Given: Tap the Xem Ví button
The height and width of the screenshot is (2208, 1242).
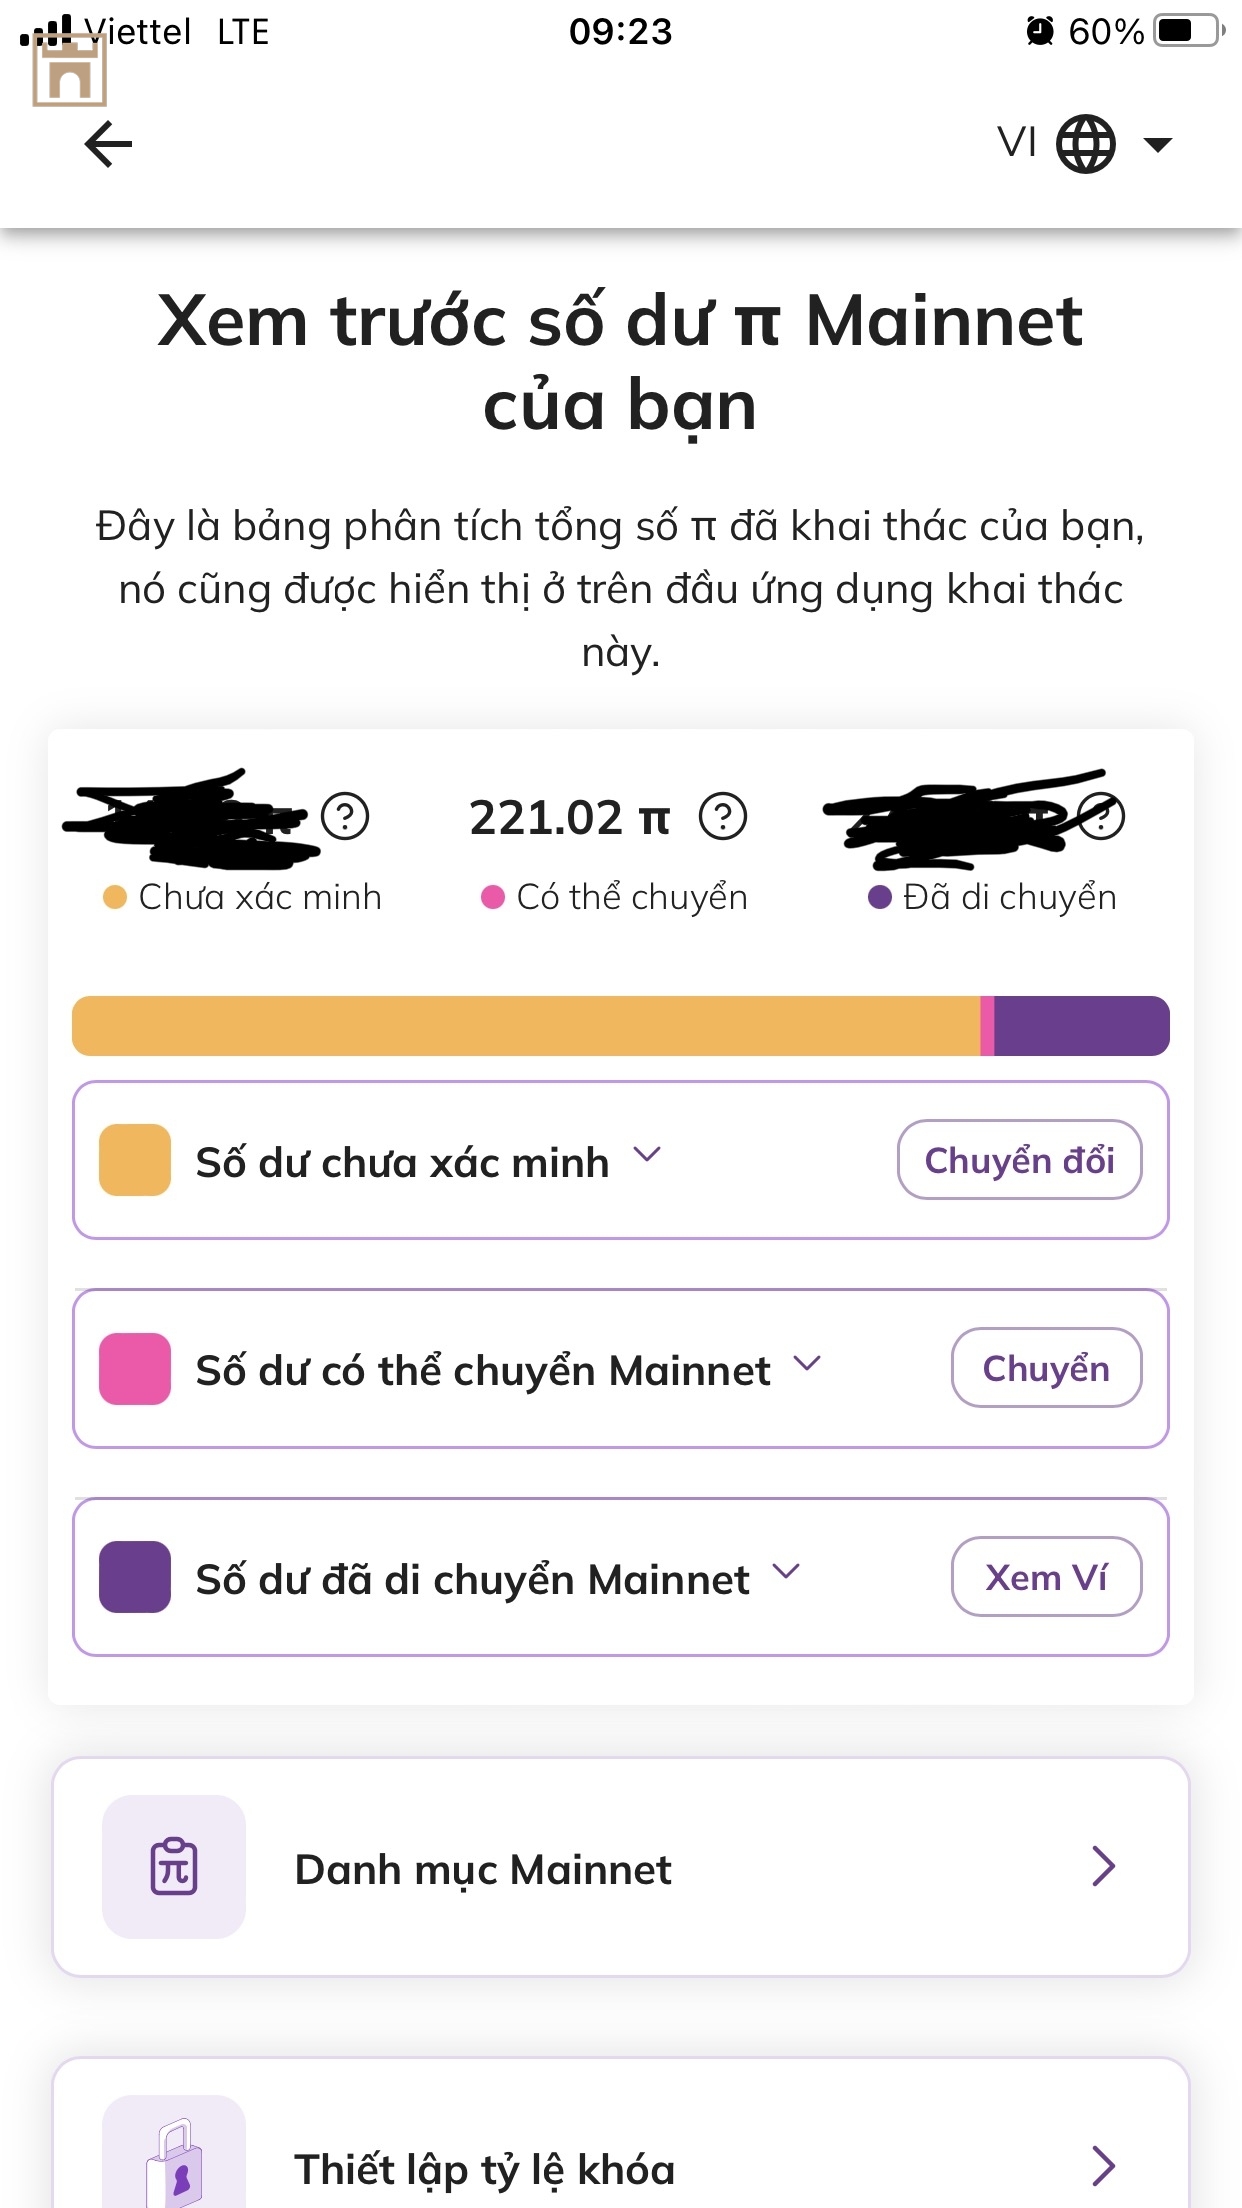Looking at the screenshot, I should 1046,1577.
